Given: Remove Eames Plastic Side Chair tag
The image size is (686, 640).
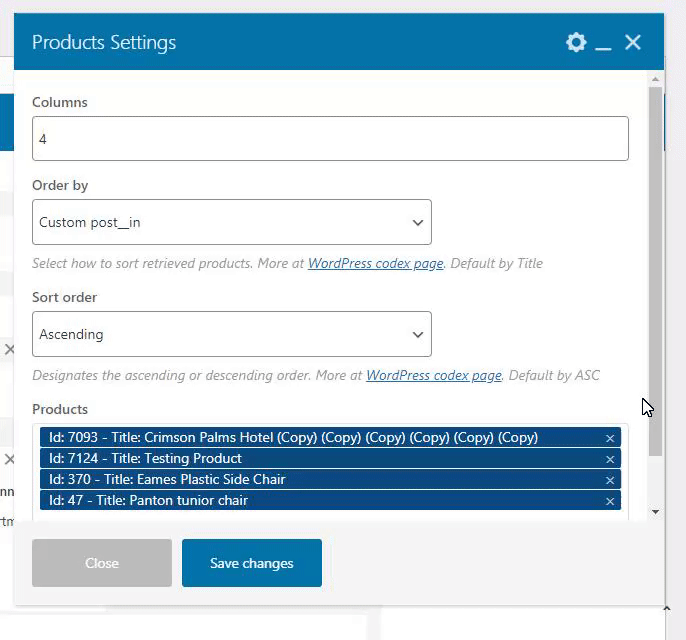Looking at the screenshot, I should 610,480.
